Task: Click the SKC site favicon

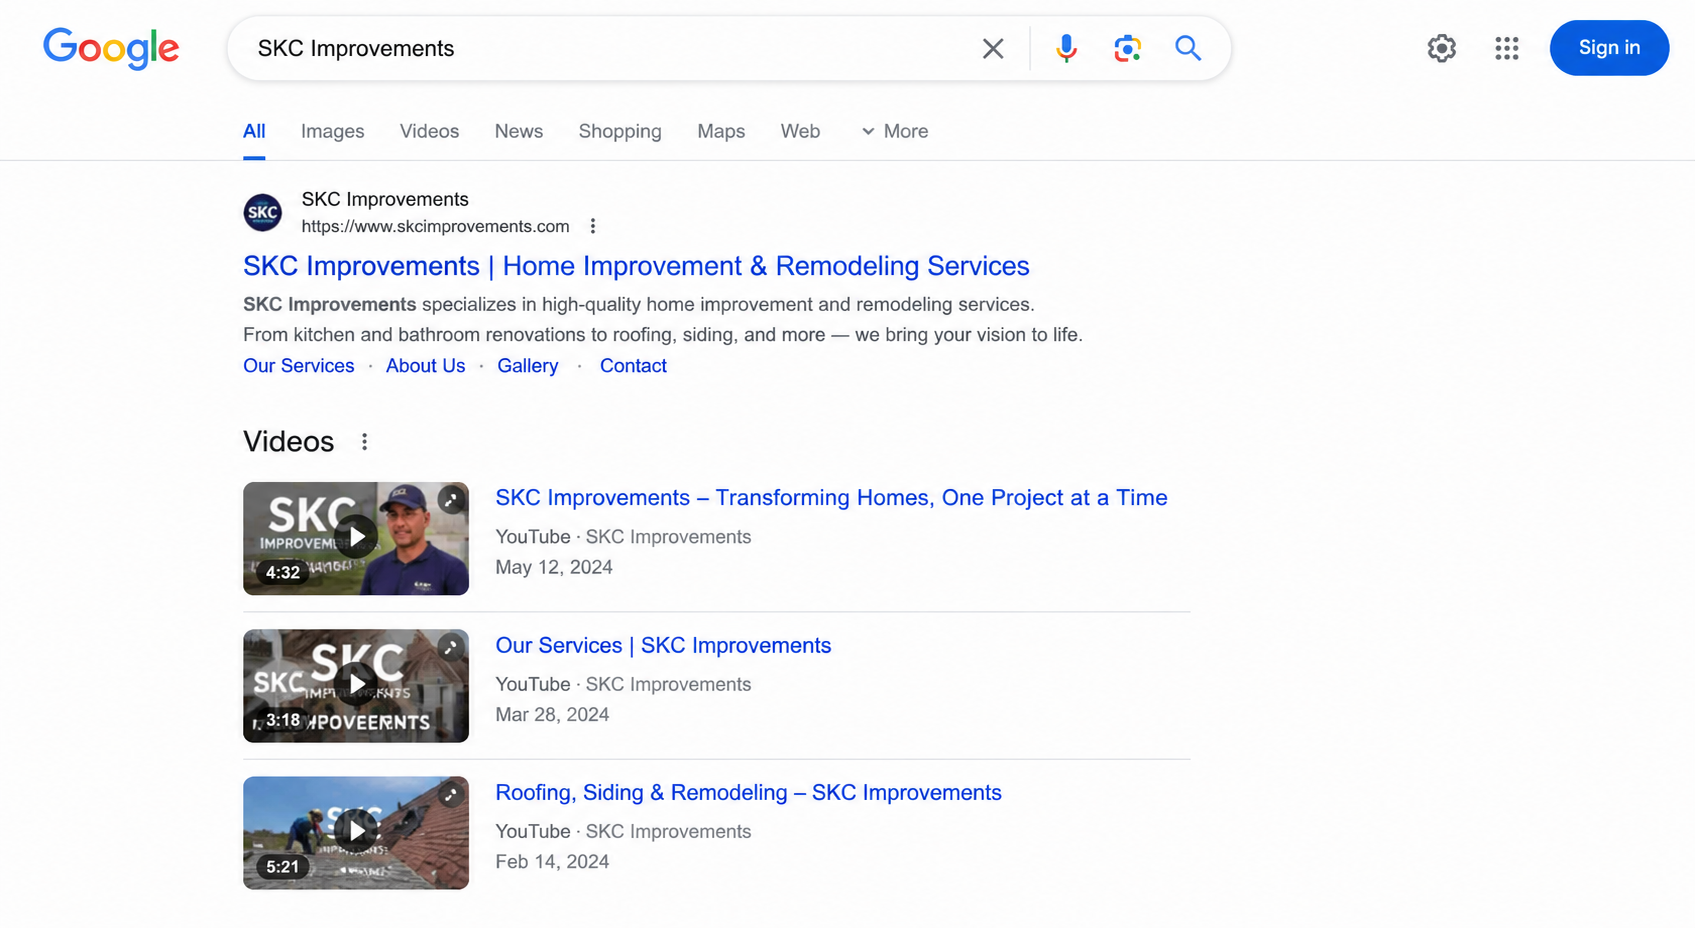Action: click(263, 212)
